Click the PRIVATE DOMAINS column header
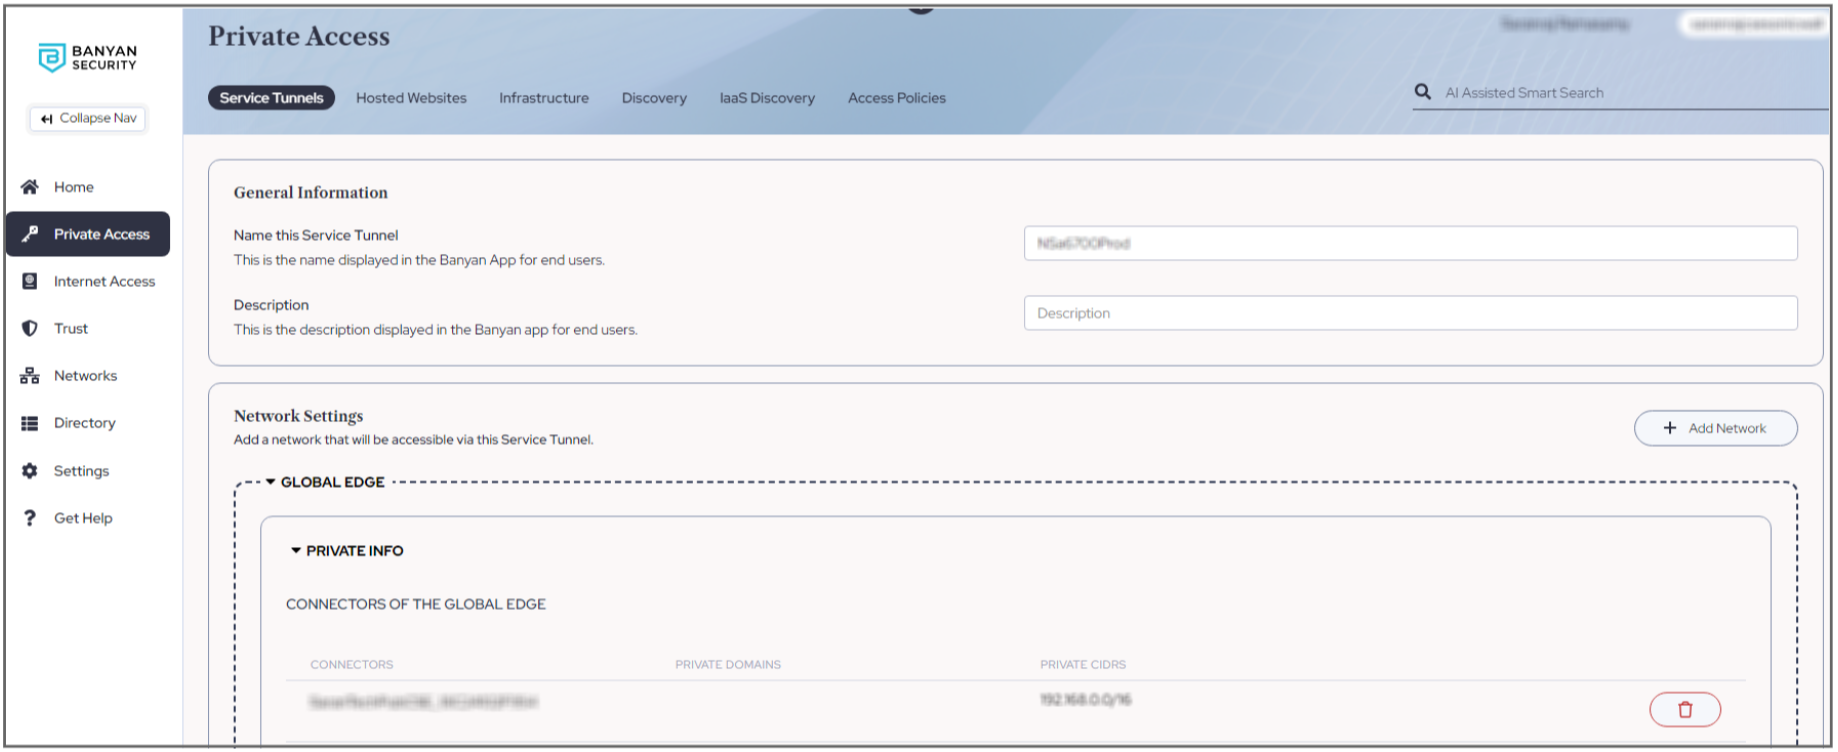 pyautogui.click(x=728, y=665)
